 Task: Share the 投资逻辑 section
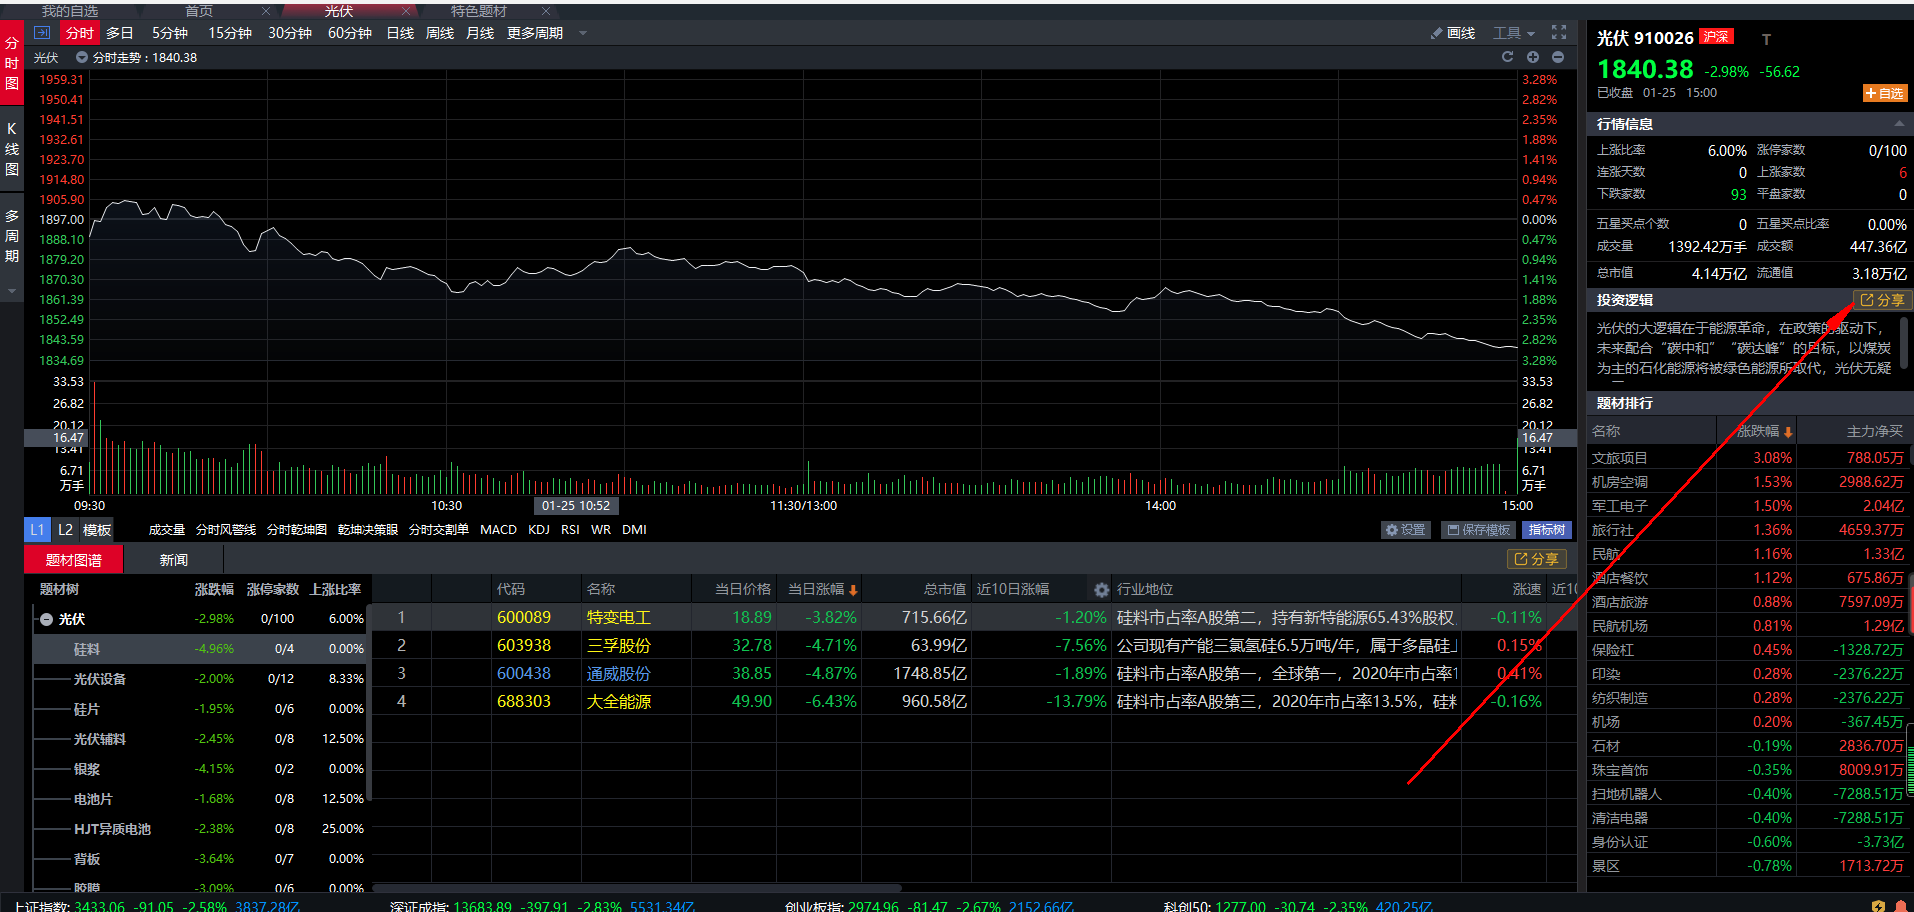[x=1882, y=300]
